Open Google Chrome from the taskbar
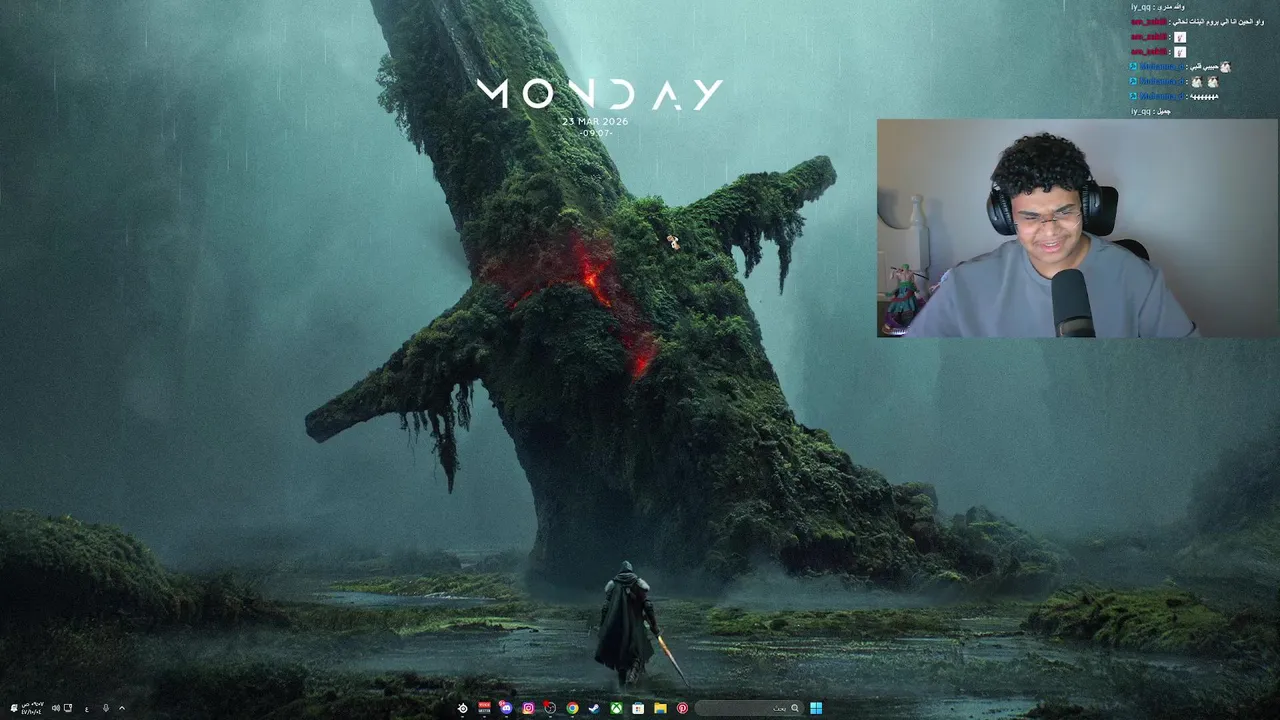 click(572, 708)
